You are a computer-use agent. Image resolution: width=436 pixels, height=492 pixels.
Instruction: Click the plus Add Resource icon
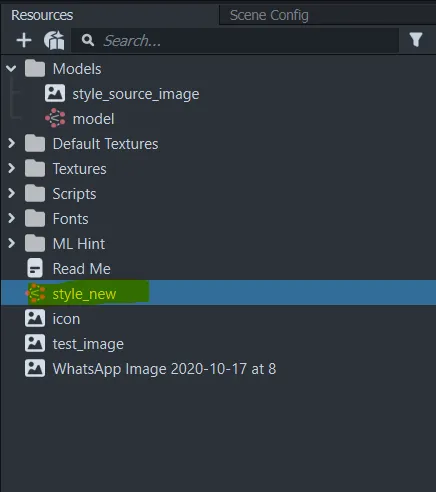tap(24, 40)
